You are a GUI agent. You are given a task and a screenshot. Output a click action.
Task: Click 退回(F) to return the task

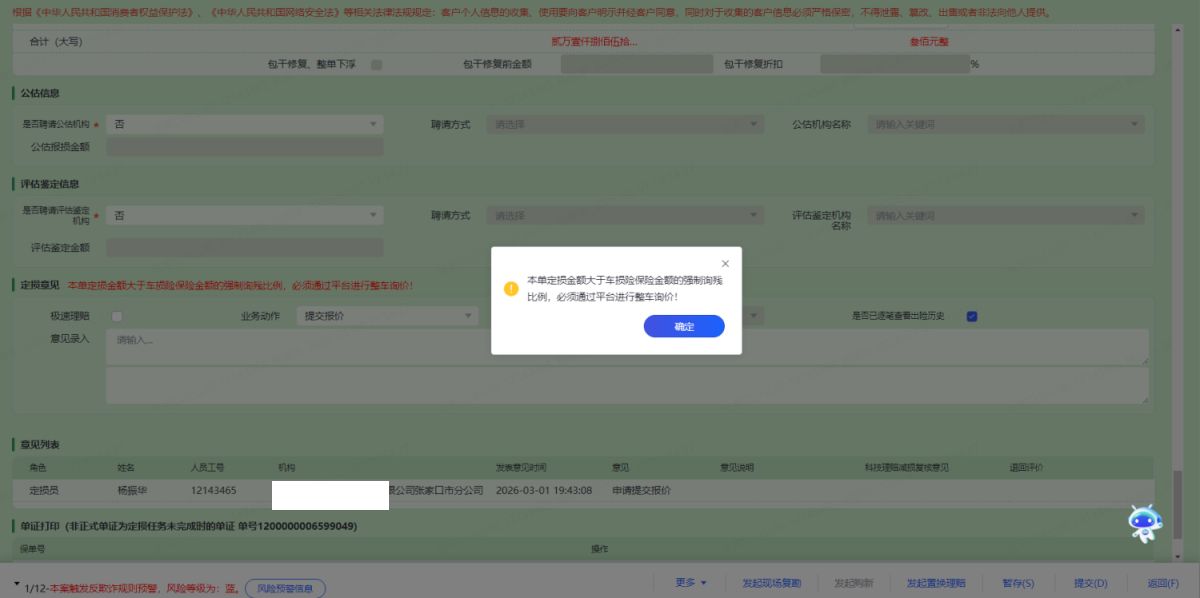[x=1163, y=583]
